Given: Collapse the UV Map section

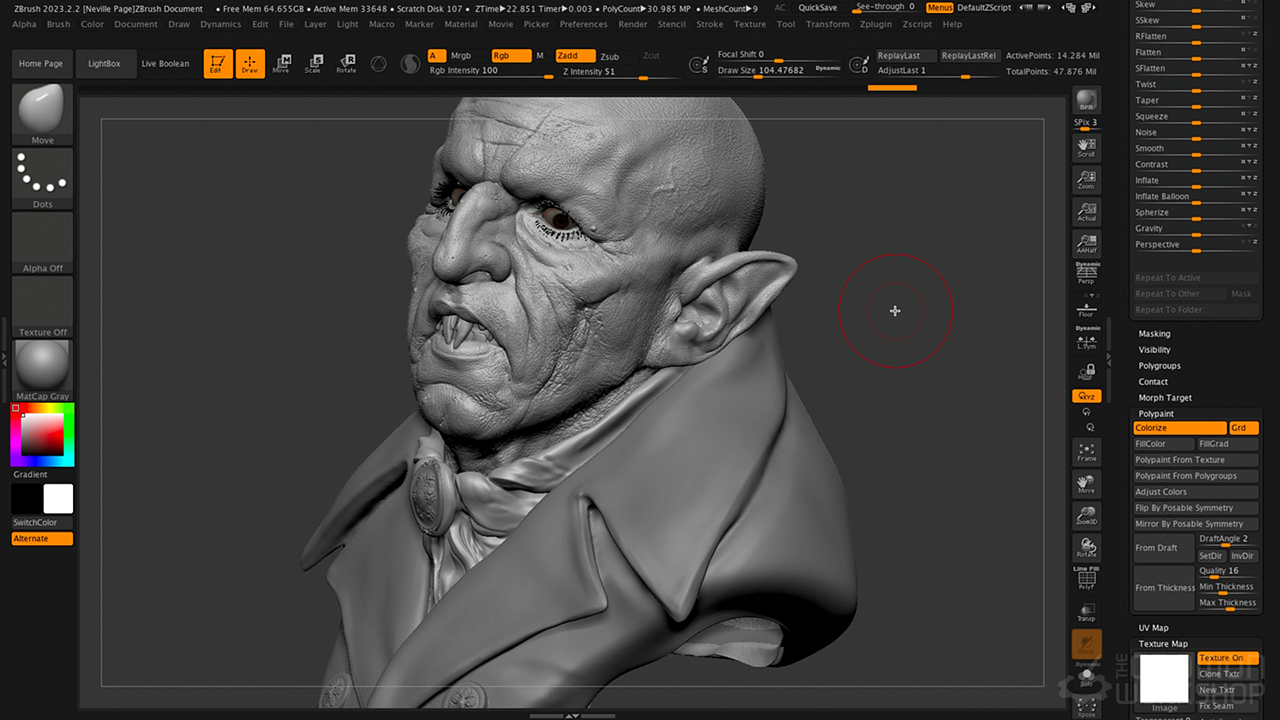Looking at the screenshot, I should point(1153,628).
